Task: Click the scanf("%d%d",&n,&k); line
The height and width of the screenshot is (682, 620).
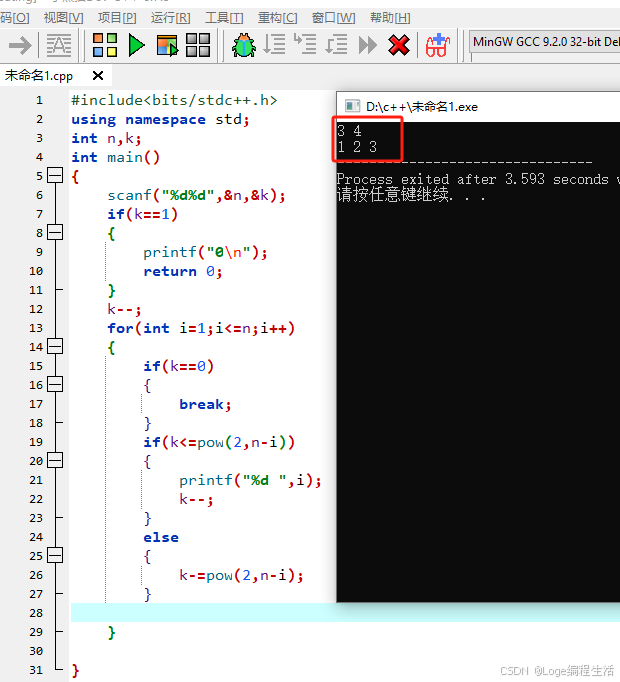Action: 196,195
